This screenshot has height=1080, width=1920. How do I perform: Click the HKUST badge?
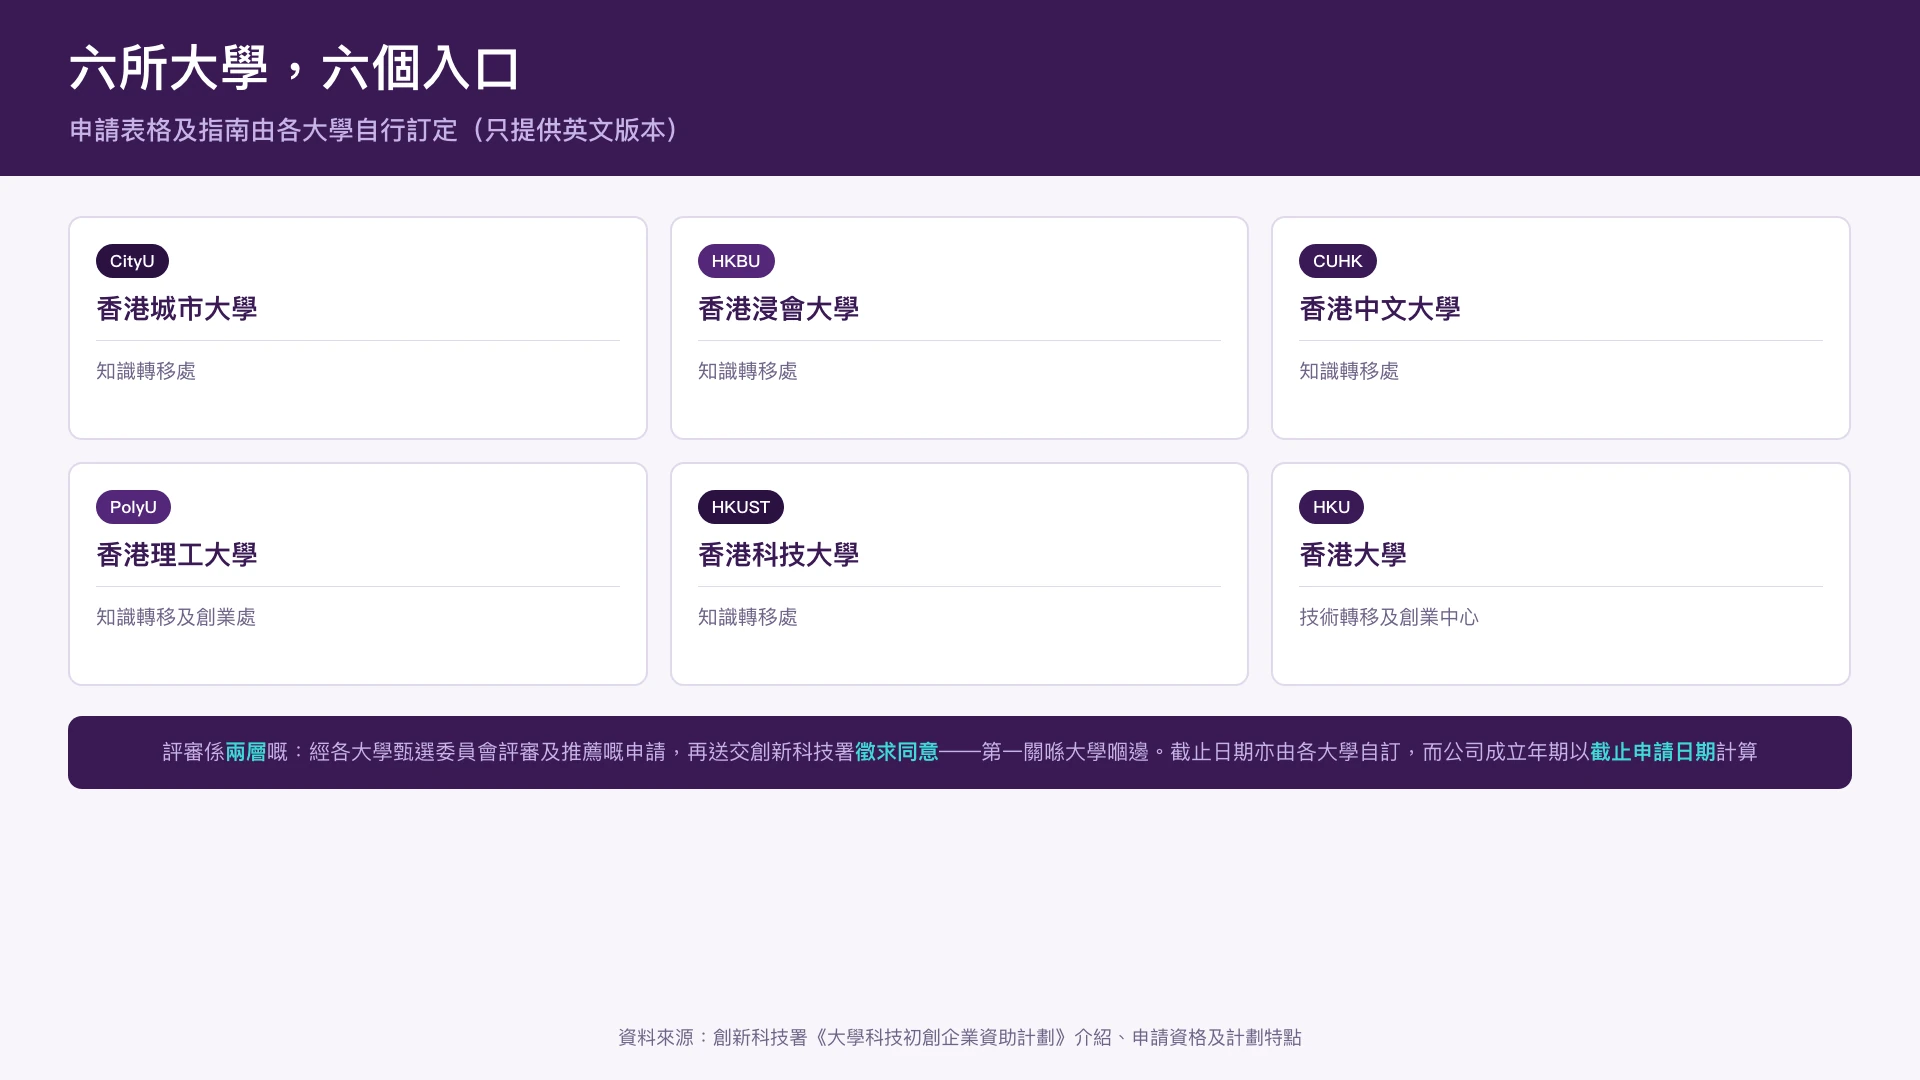(x=740, y=507)
